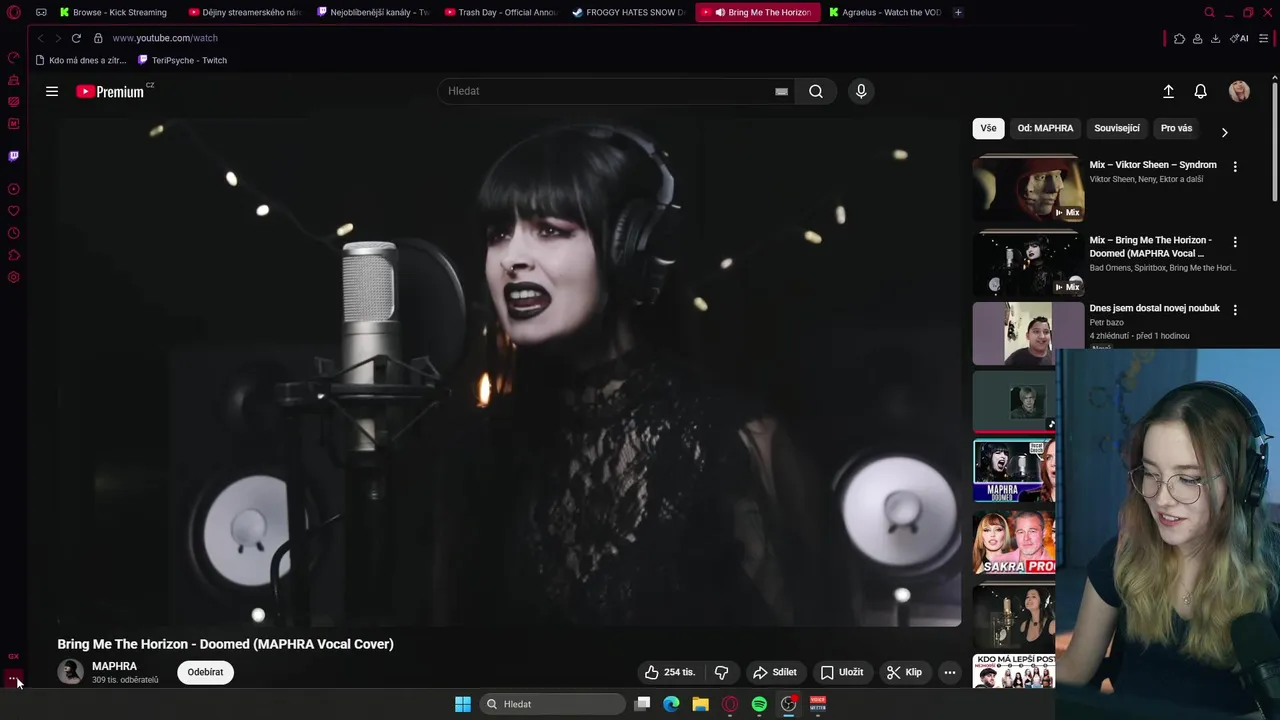Open on-screen keyboard icon in search box
This screenshot has height=720, width=1280.
pos(781,91)
